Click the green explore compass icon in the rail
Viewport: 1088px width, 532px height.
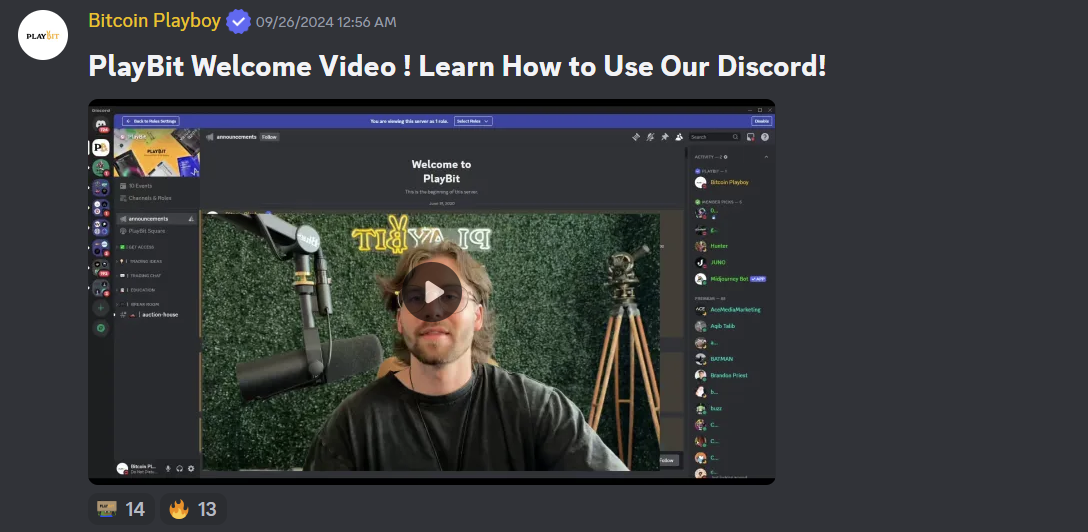click(x=101, y=328)
